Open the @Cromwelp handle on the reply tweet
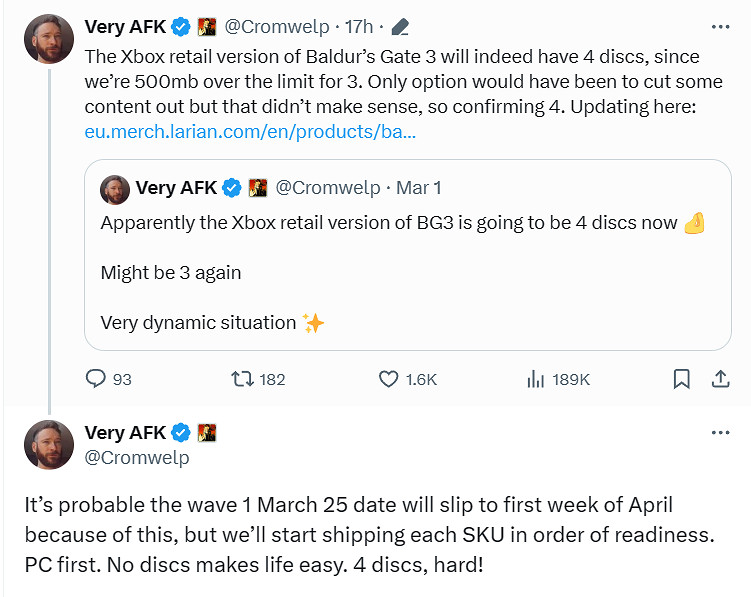The image size is (751, 597). [137, 457]
